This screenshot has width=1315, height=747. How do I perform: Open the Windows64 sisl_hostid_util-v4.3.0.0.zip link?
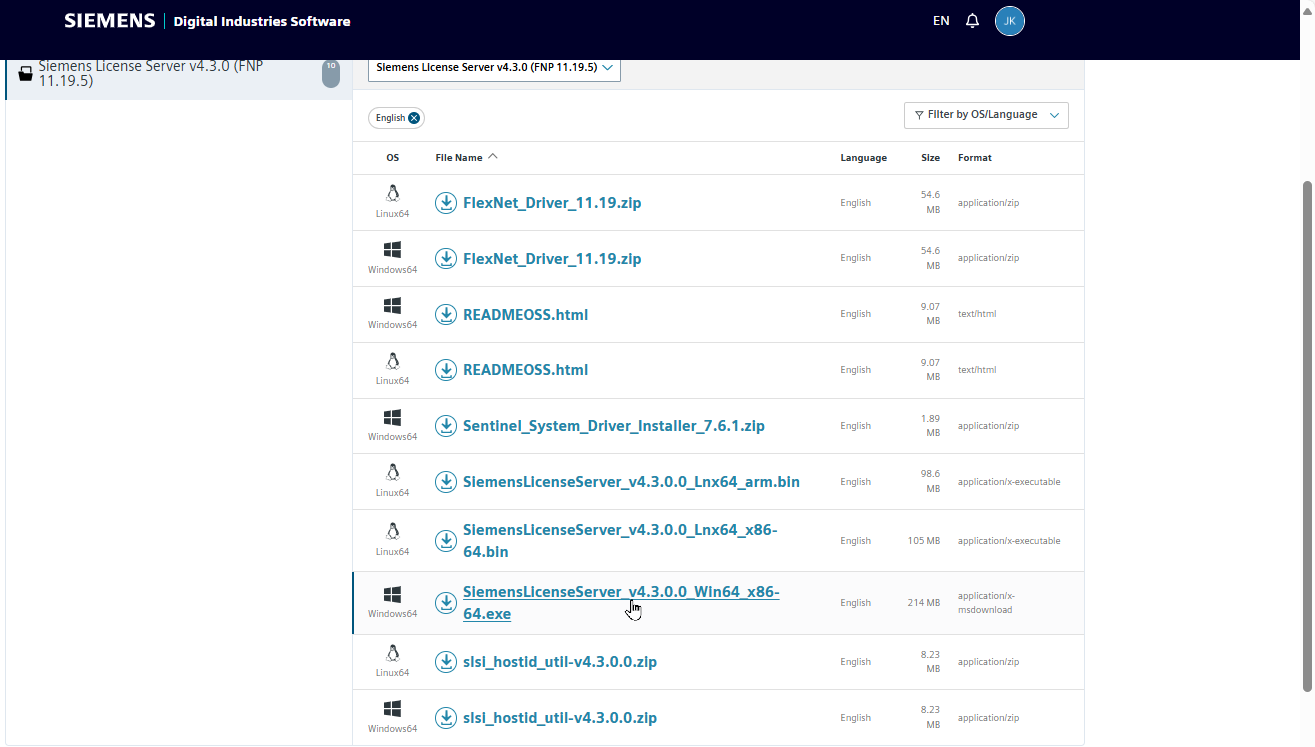coord(560,718)
